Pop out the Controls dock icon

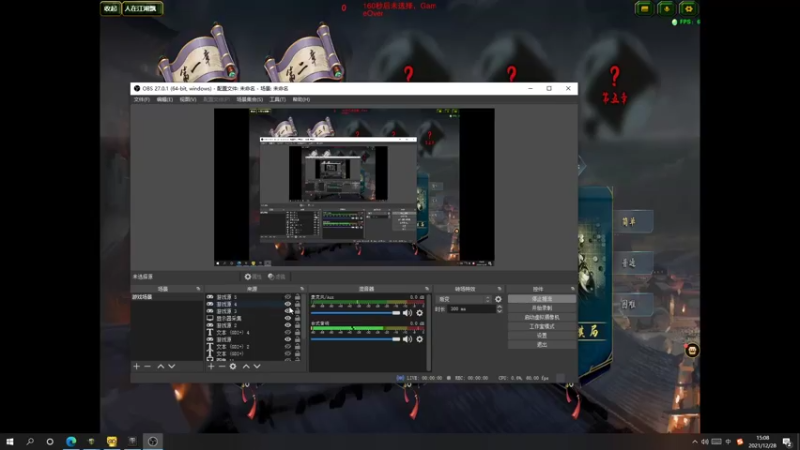[x=572, y=289]
